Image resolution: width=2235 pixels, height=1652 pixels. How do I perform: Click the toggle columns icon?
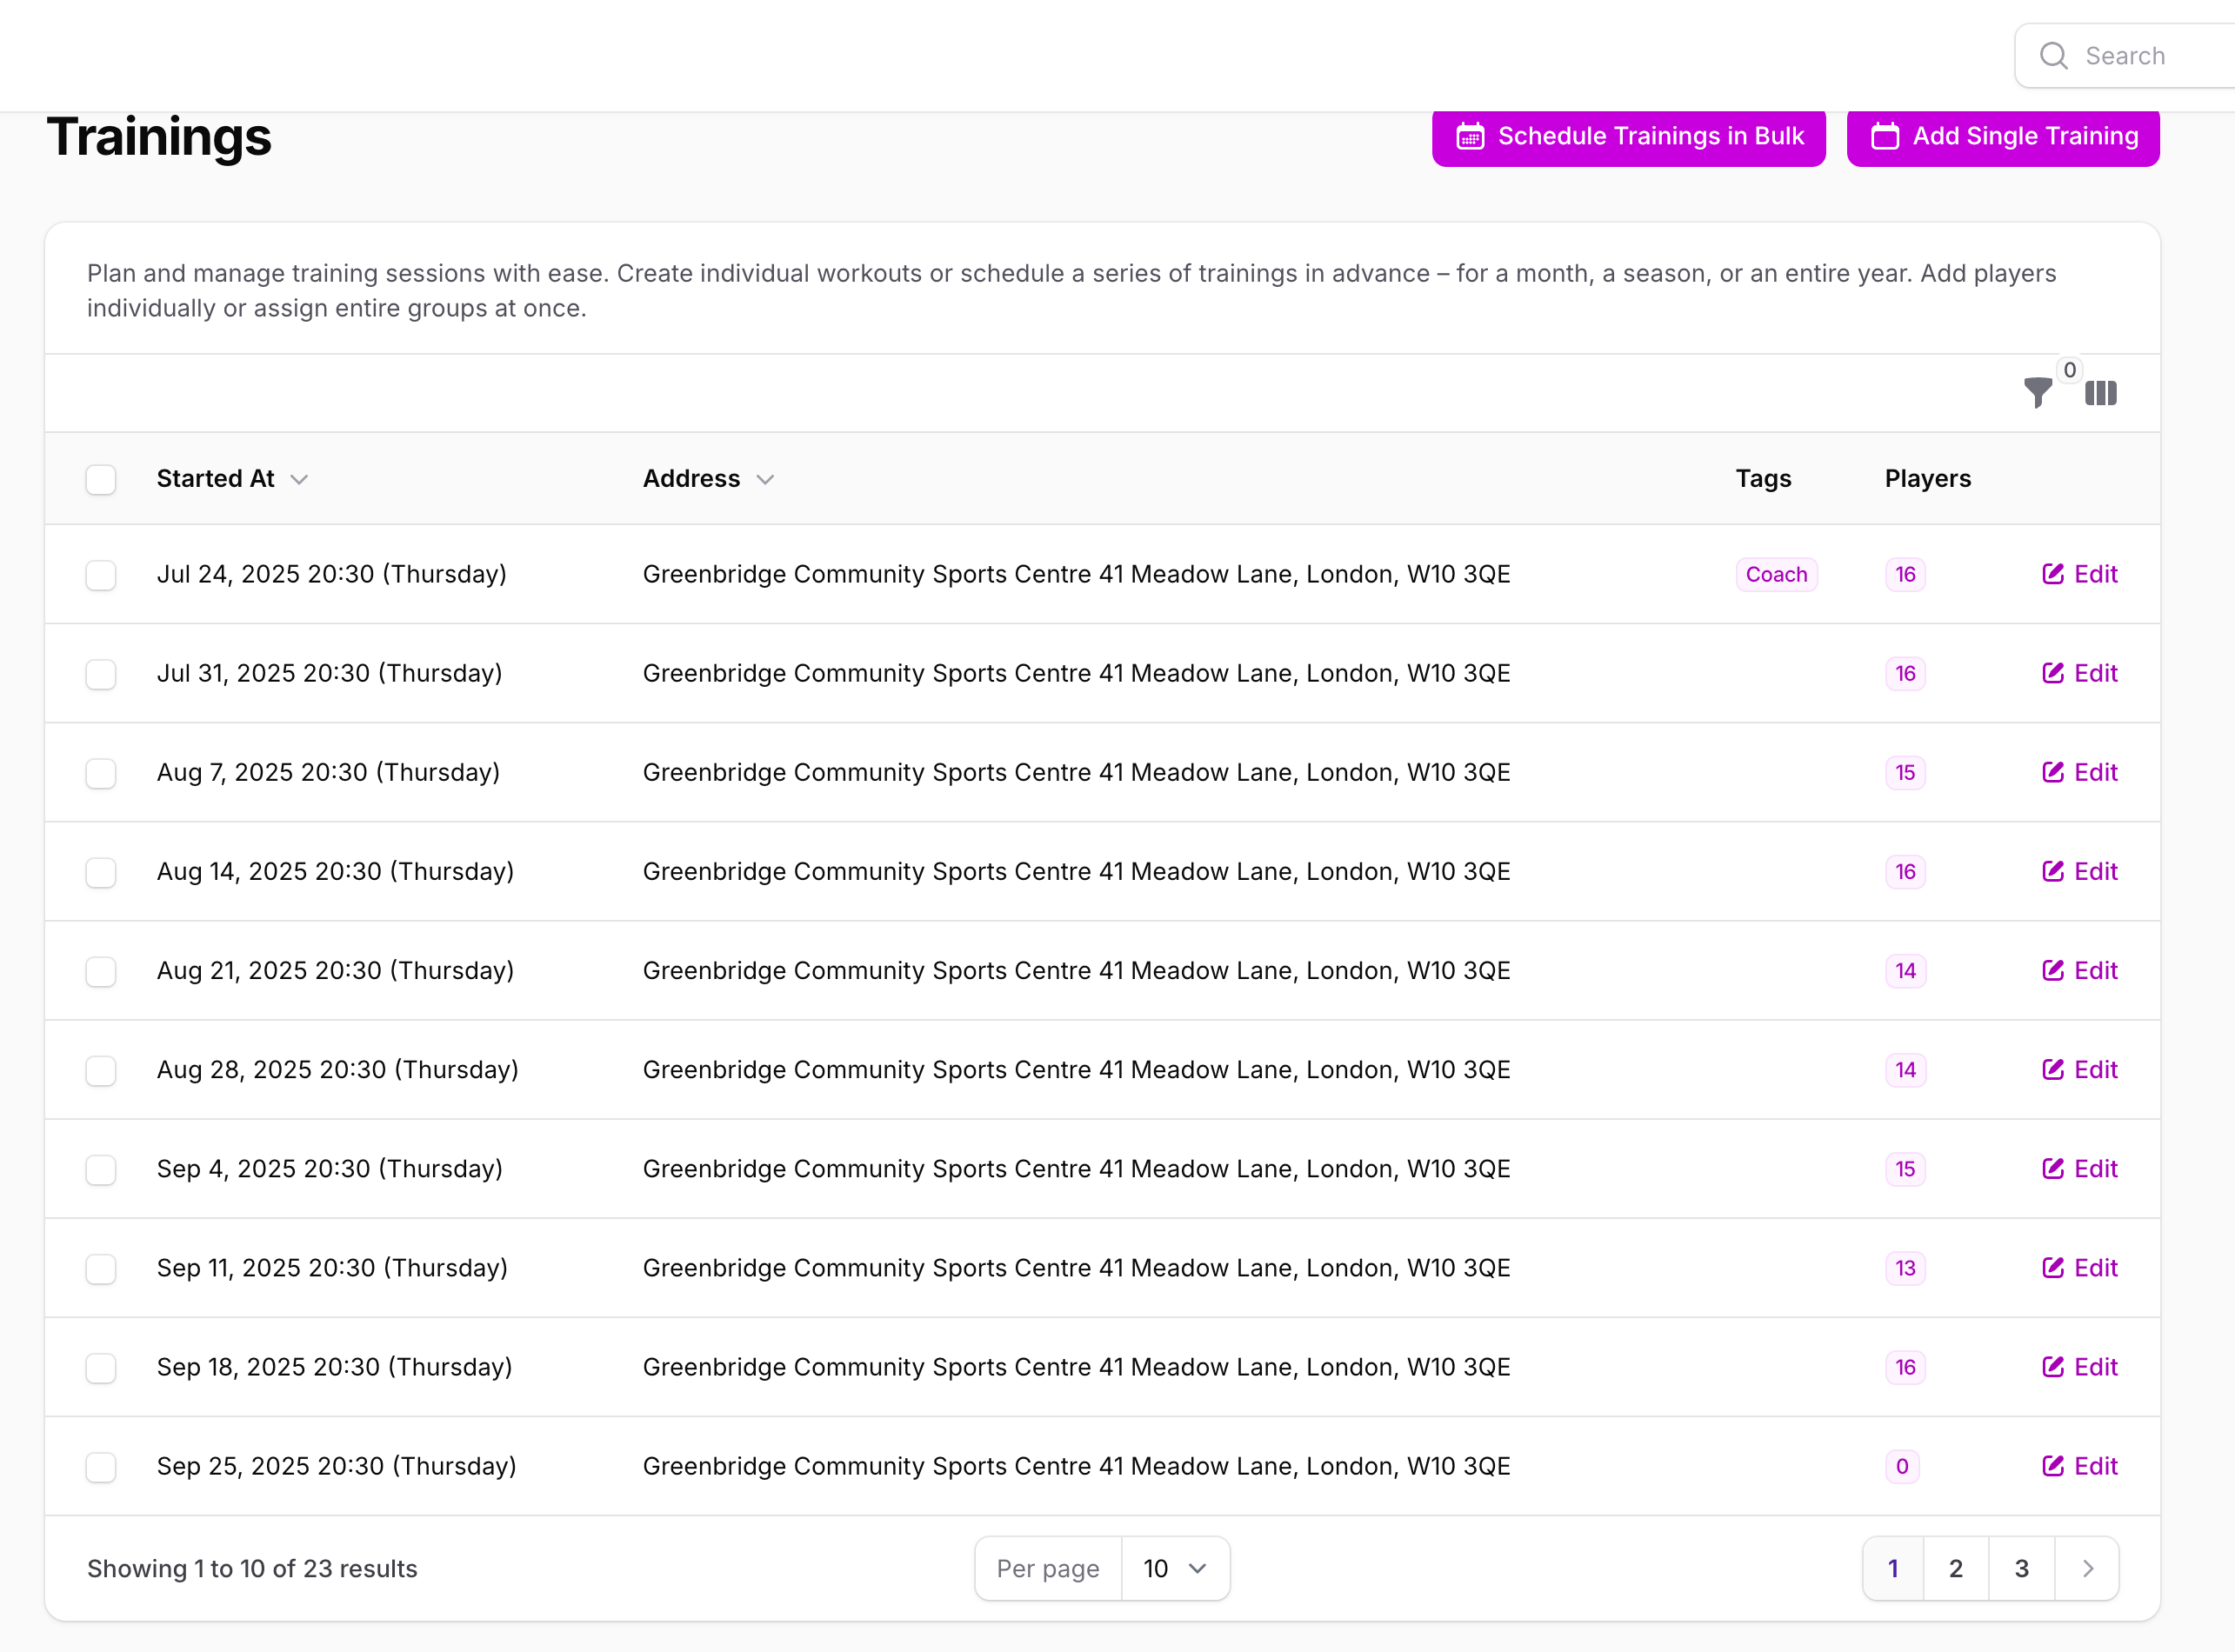tap(2100, 393)
